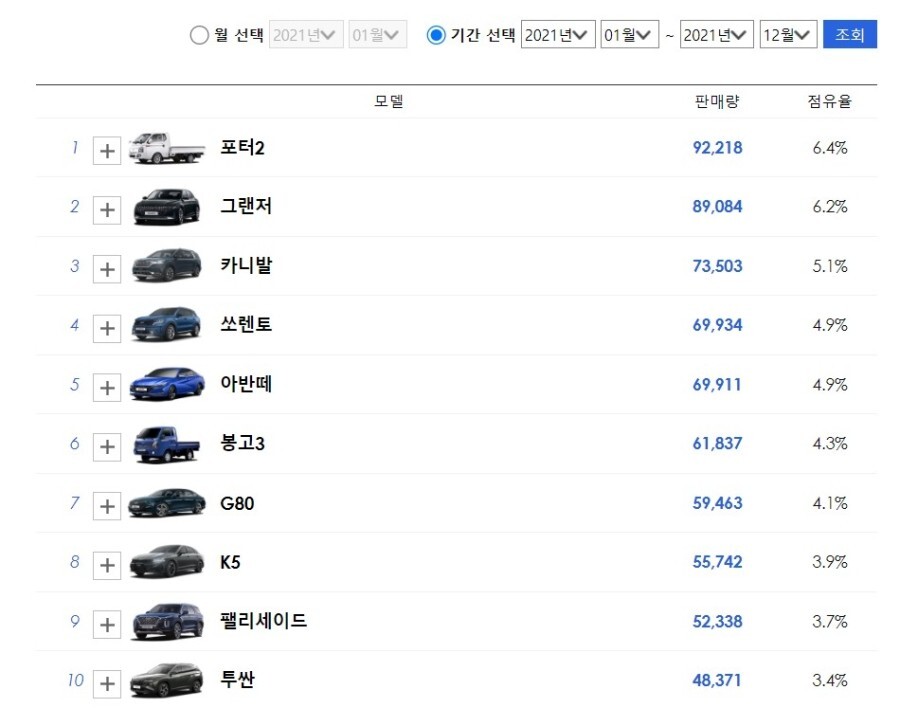Click sales figure 69,934

[x=717, y=326]
